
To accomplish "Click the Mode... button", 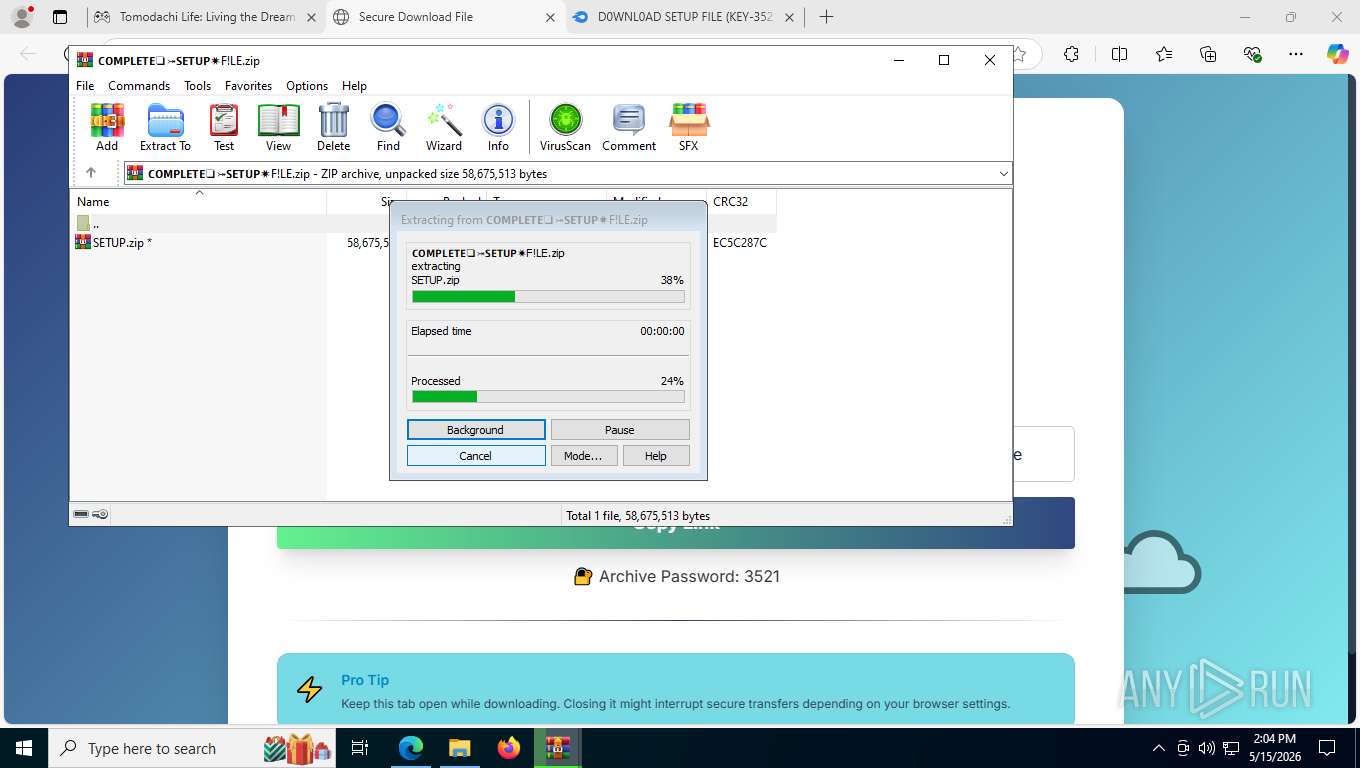I will point(583,456).
